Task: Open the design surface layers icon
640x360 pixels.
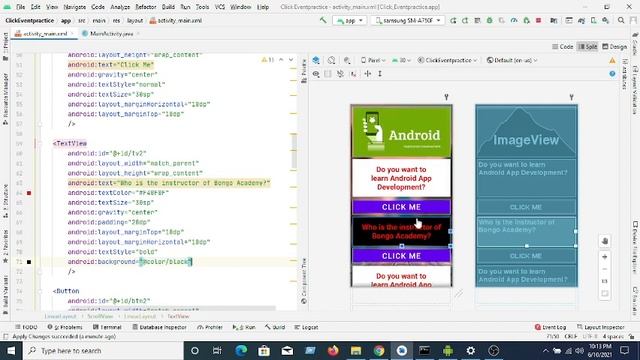Action: (316, 60)
